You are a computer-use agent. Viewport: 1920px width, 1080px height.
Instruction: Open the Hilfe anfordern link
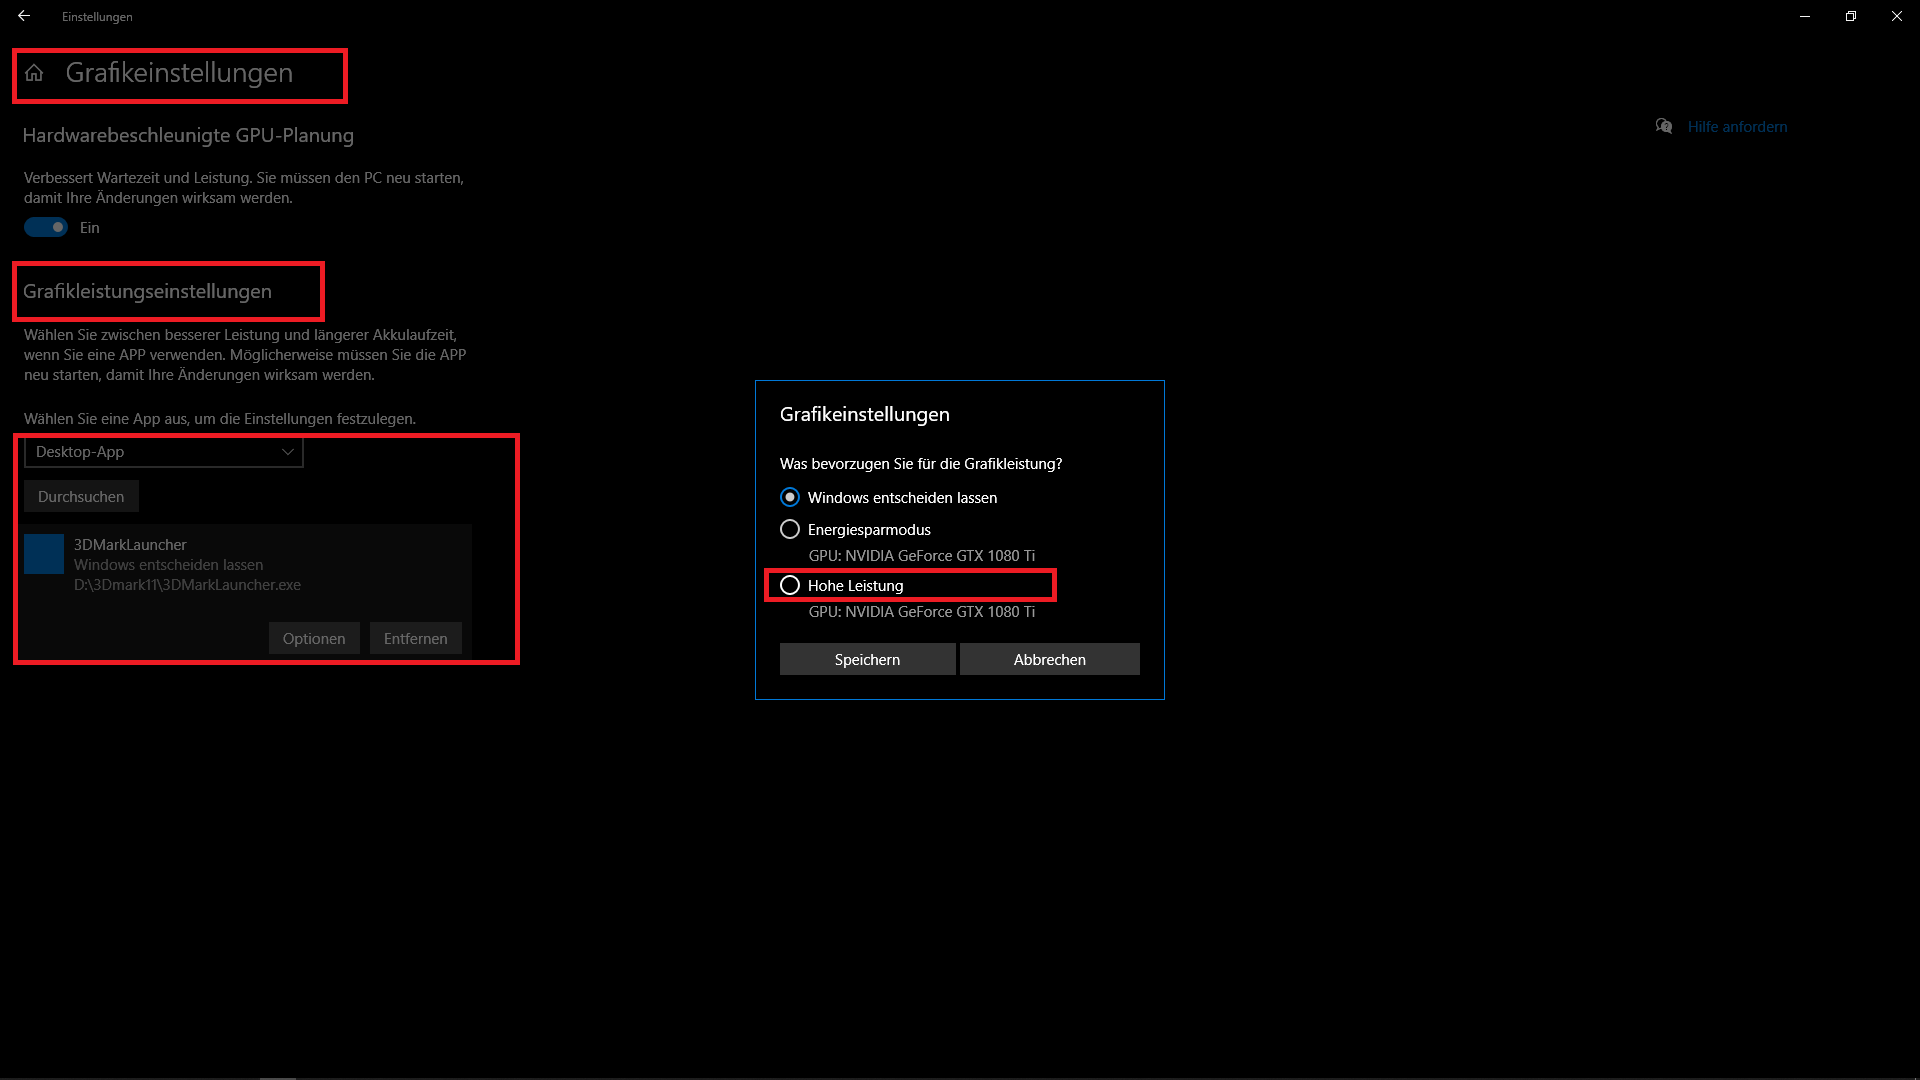1737,127
